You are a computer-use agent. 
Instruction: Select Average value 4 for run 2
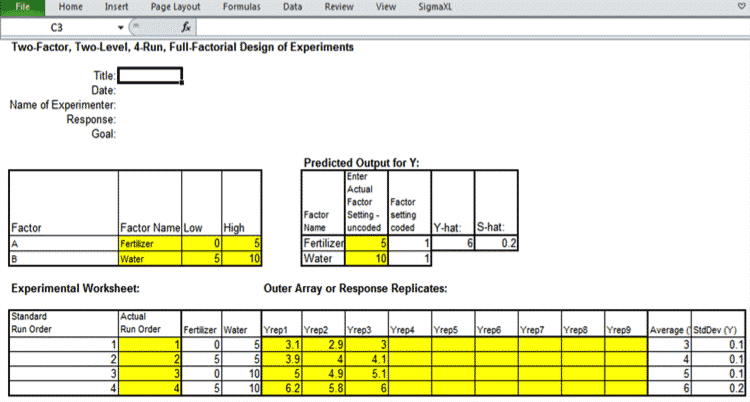coord(669,359)
